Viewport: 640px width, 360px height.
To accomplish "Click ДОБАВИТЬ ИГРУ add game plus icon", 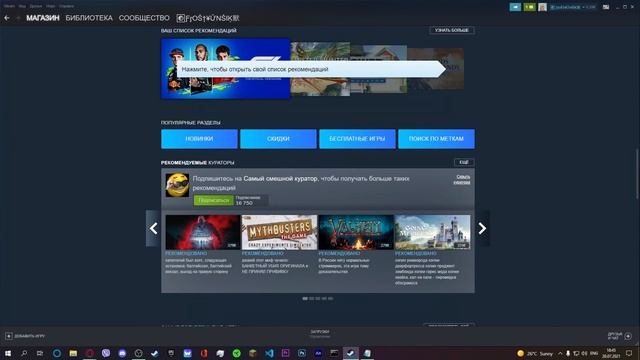I will tap(9, 336).
